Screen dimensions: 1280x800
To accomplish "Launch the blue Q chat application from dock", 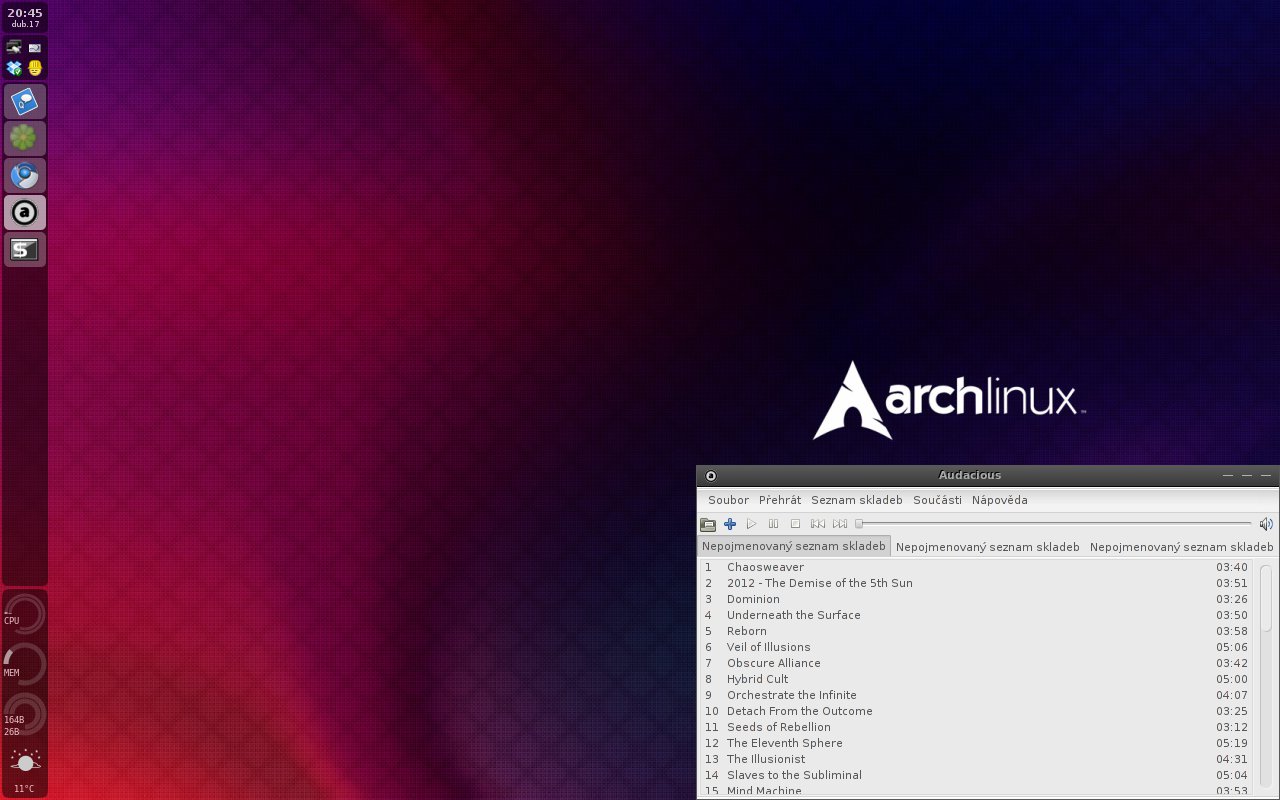I will coord(25,101).
